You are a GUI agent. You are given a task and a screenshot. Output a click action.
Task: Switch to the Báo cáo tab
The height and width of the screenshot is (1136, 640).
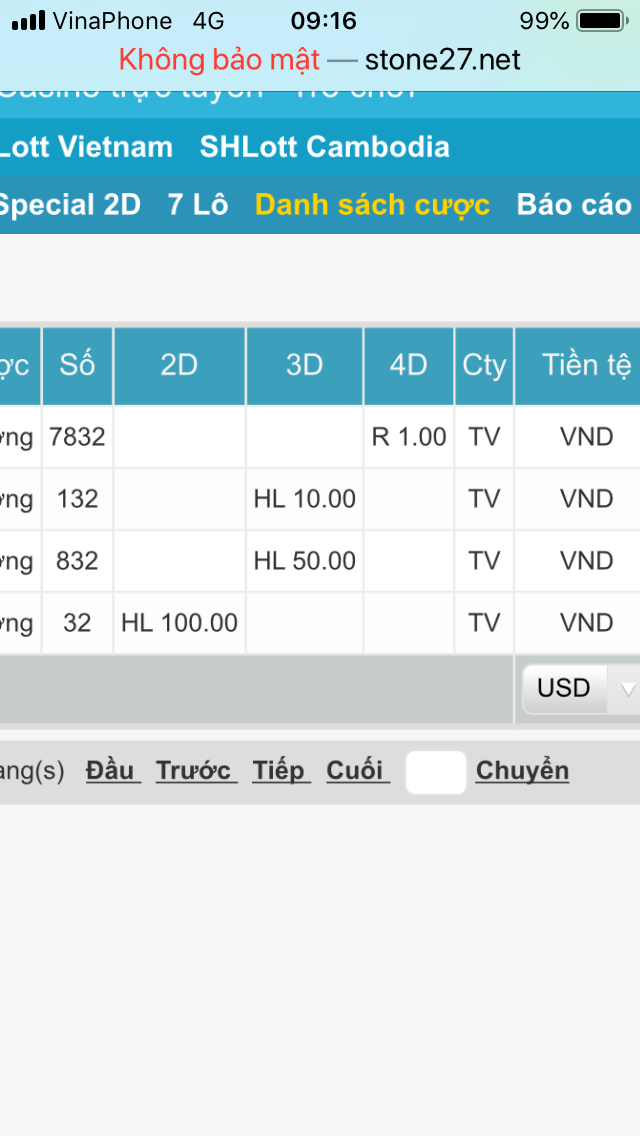pos(573,205)
